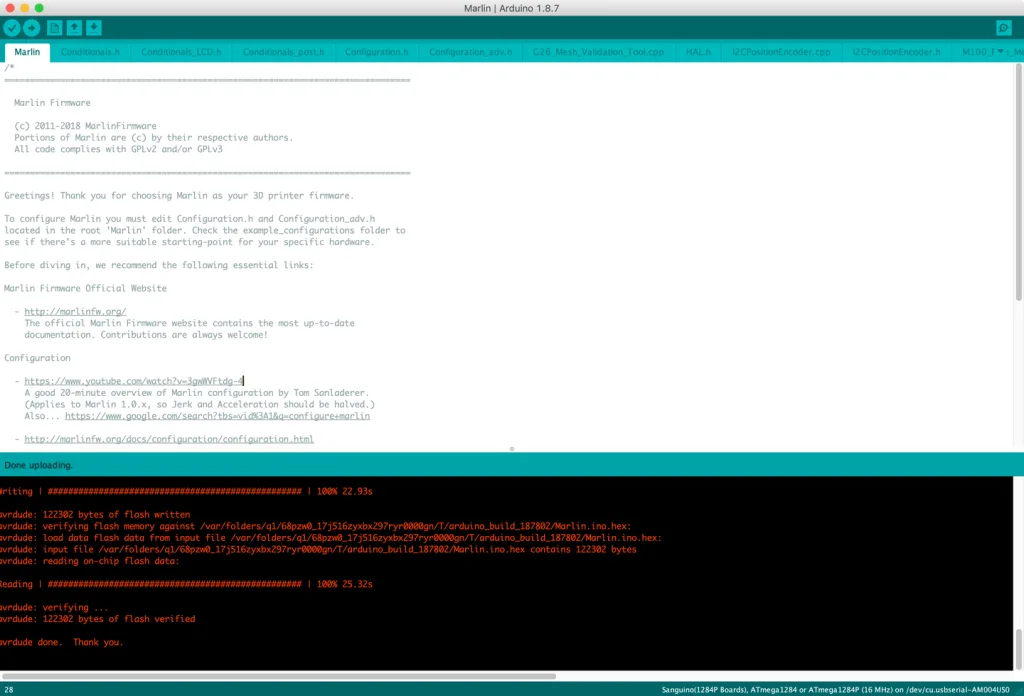Open the Serial Monitor magnifier icon

tap(1004, 28)
